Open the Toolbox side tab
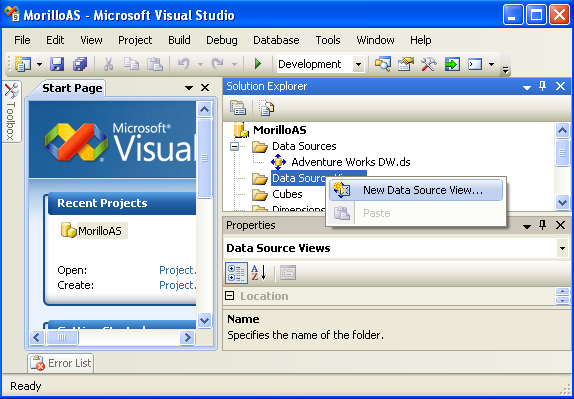This screenshot has width=574, height=399. point(11,112)
